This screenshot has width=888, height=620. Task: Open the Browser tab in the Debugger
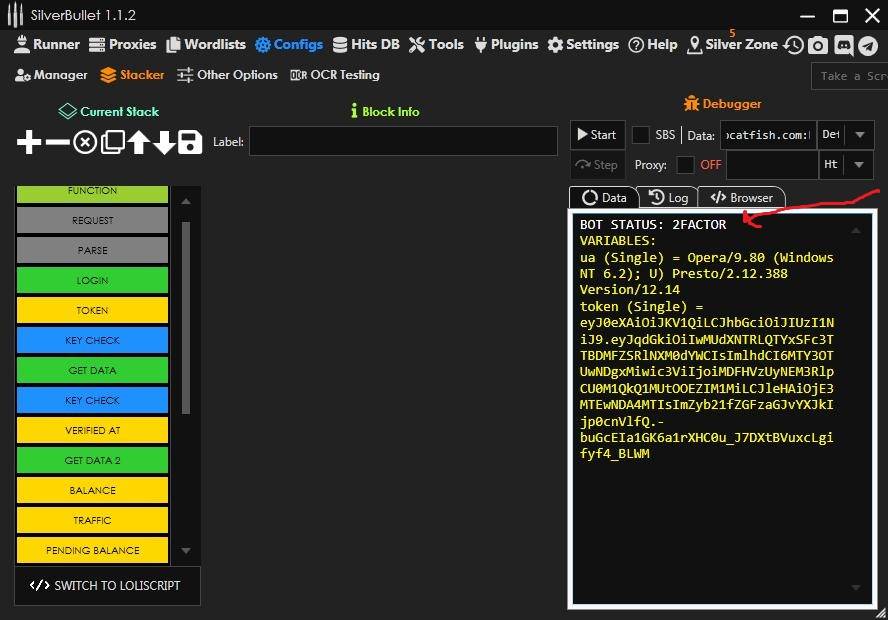coord(741,198)
